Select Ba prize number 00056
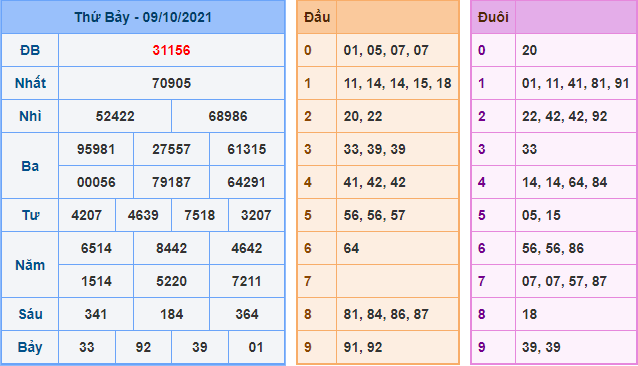Viewport: 638px width, 366px height. coord(96,182)
